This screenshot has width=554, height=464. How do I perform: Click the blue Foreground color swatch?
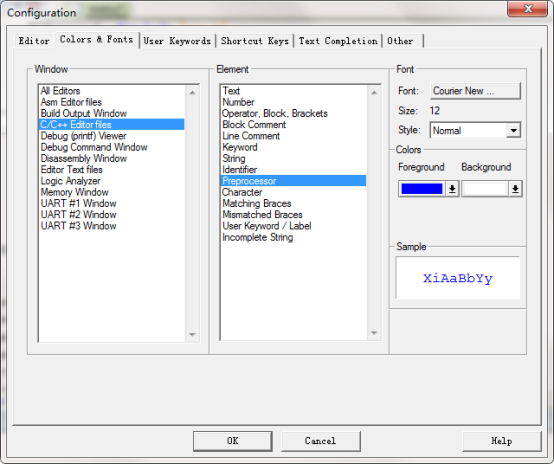click(422, 189)
